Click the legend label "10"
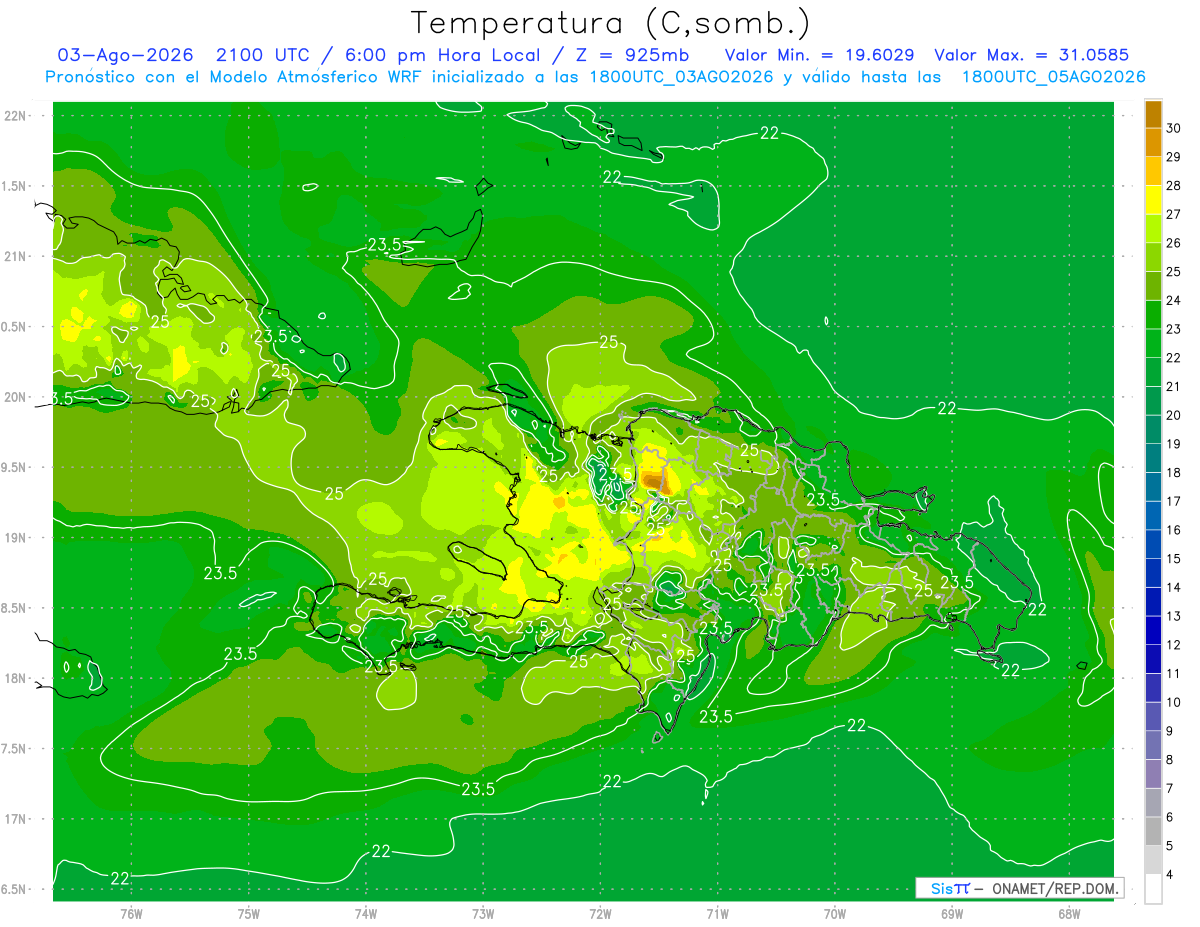 (1174, 702)
